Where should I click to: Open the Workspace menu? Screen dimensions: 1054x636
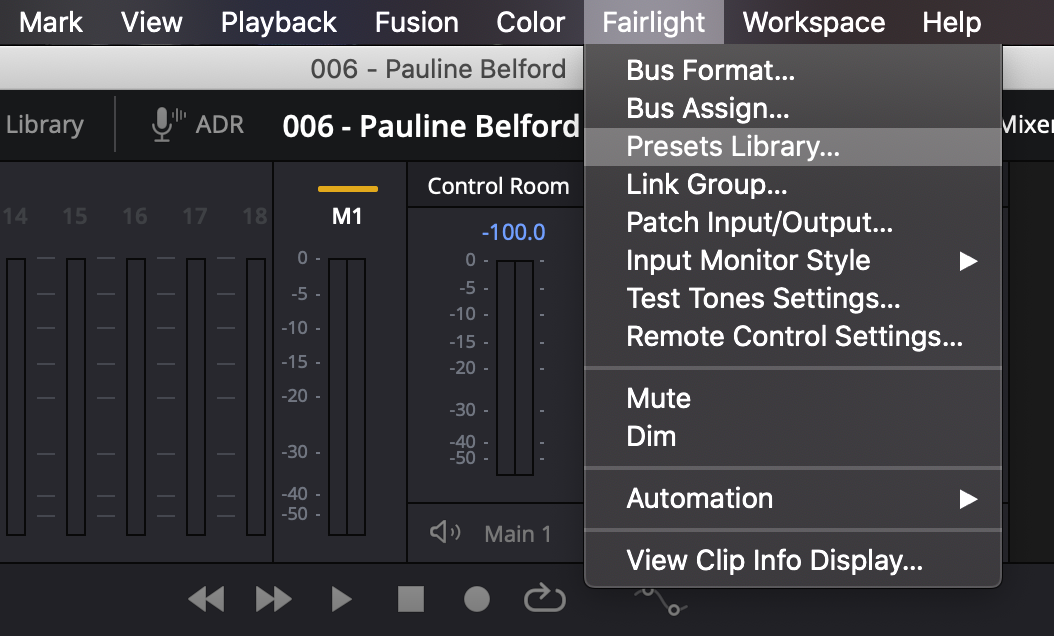click(813, 22)
